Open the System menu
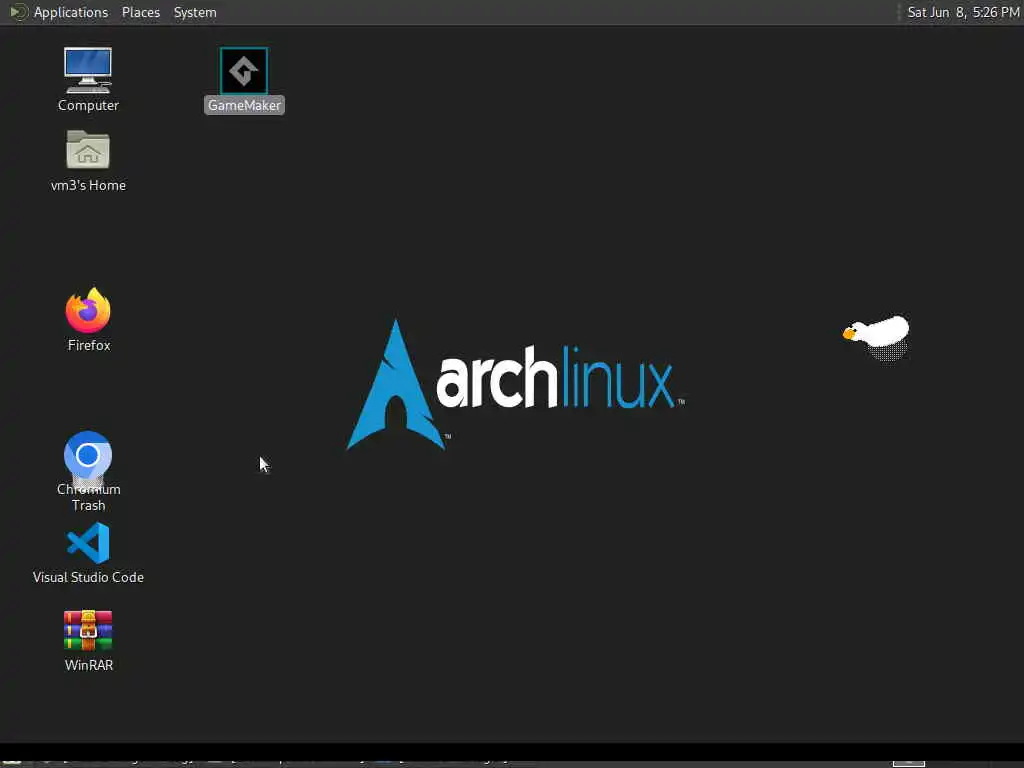 point(195,12)
